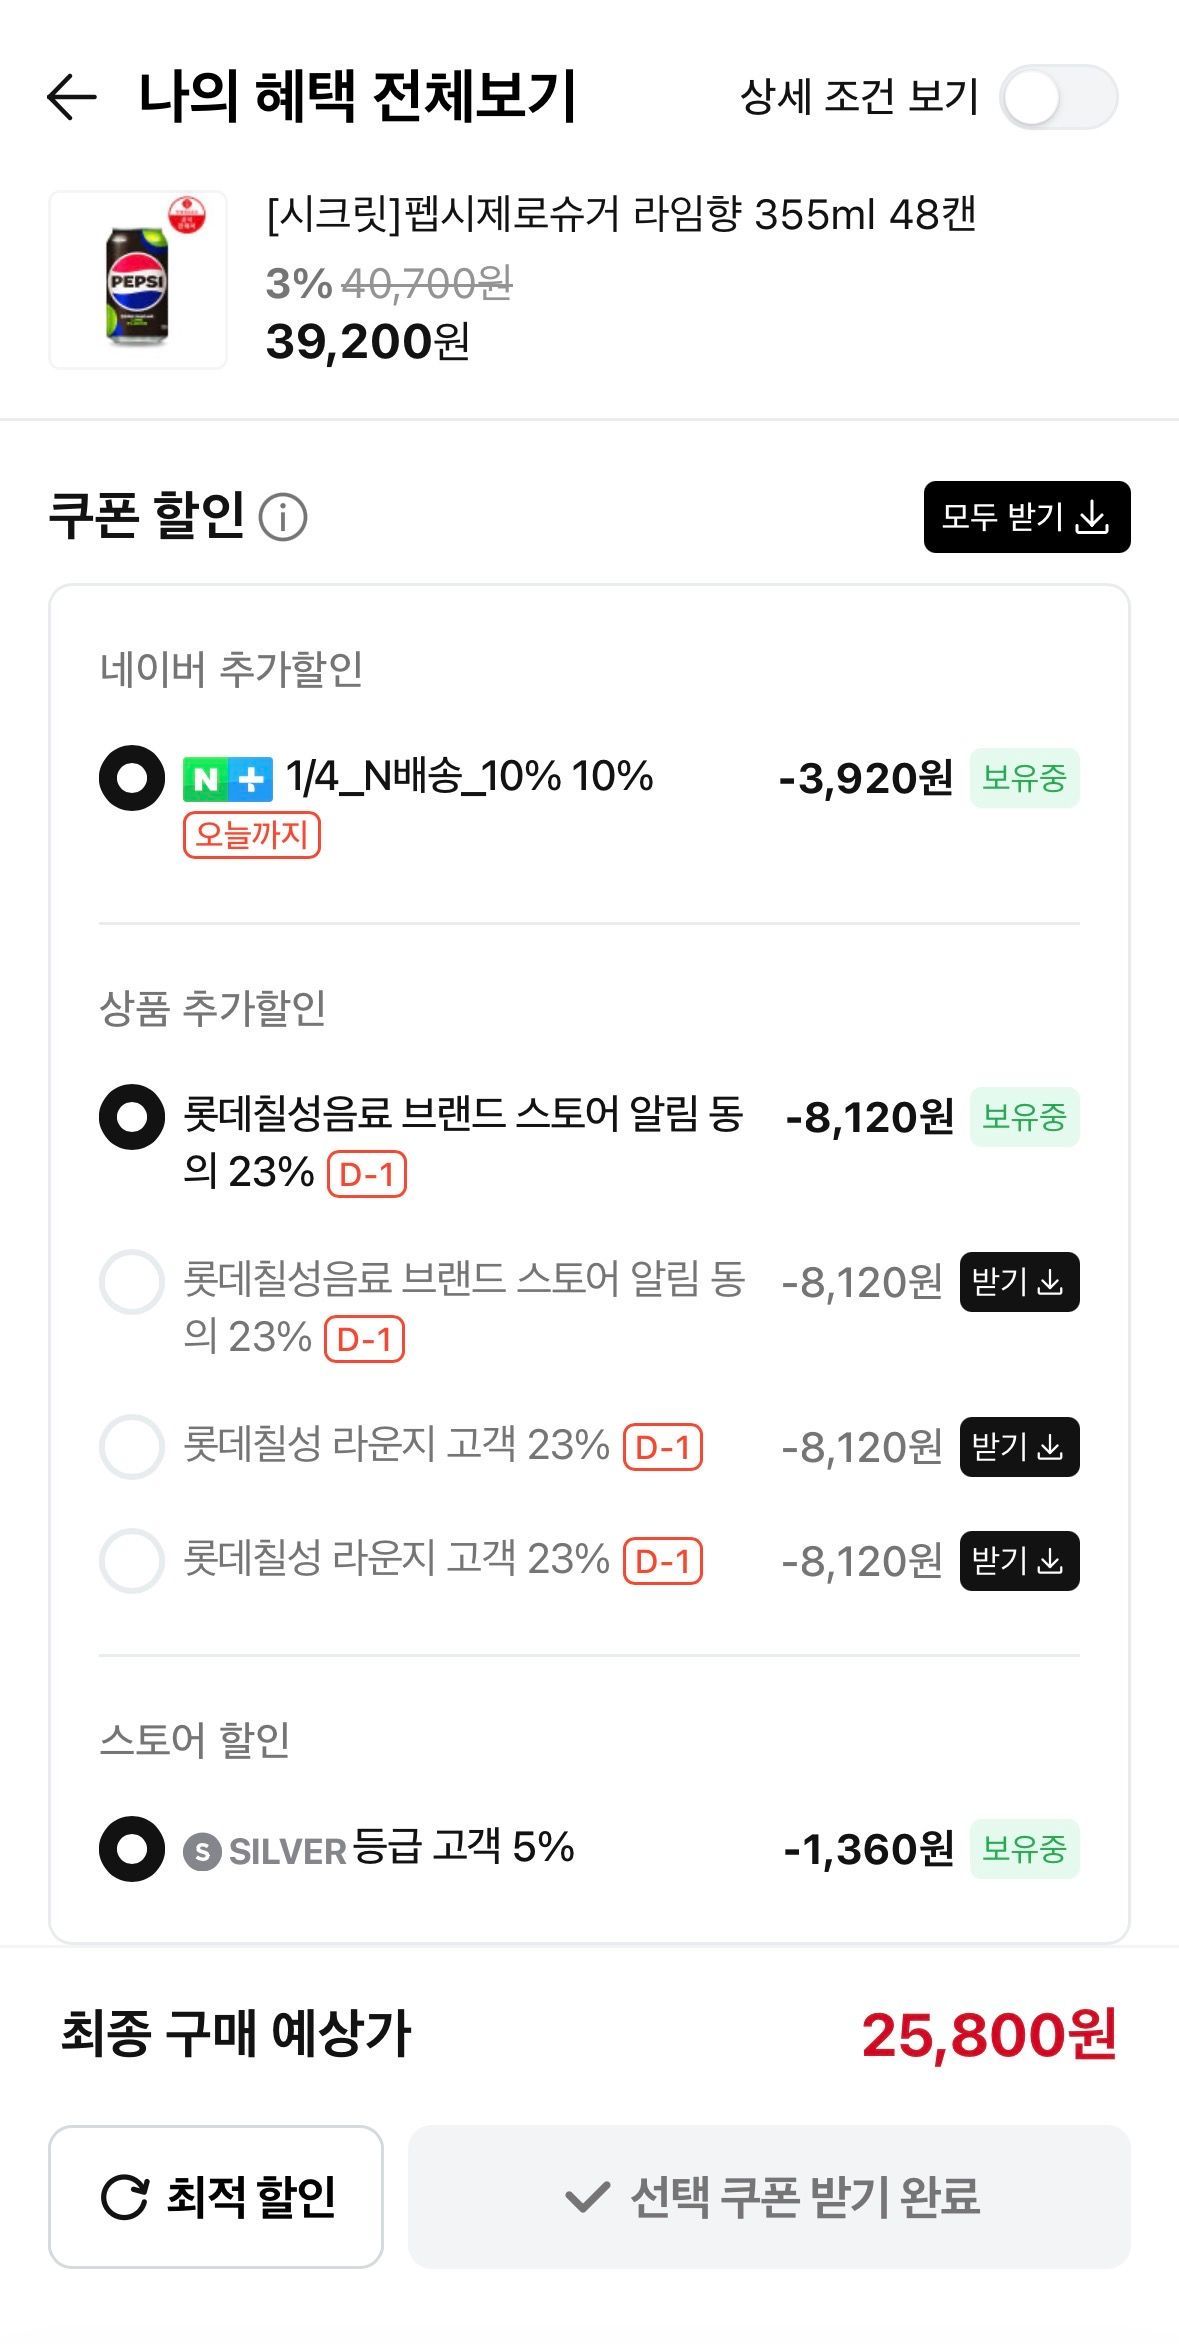Select the 1/4_N배송_10% coupon radio button
The width and height of the screenshot is (1179, 2344).
tap(132, 778)
